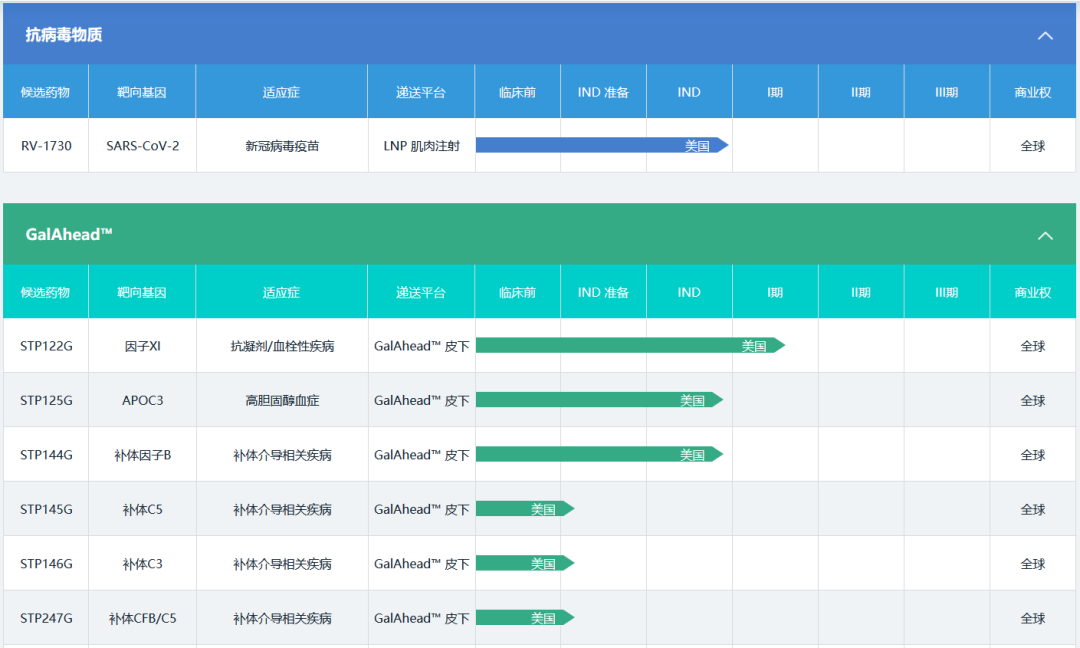Select STP122G candidate drug cell
Image resolution: width=1080 pixels, height=648 pixels.
tap(46, 346)
